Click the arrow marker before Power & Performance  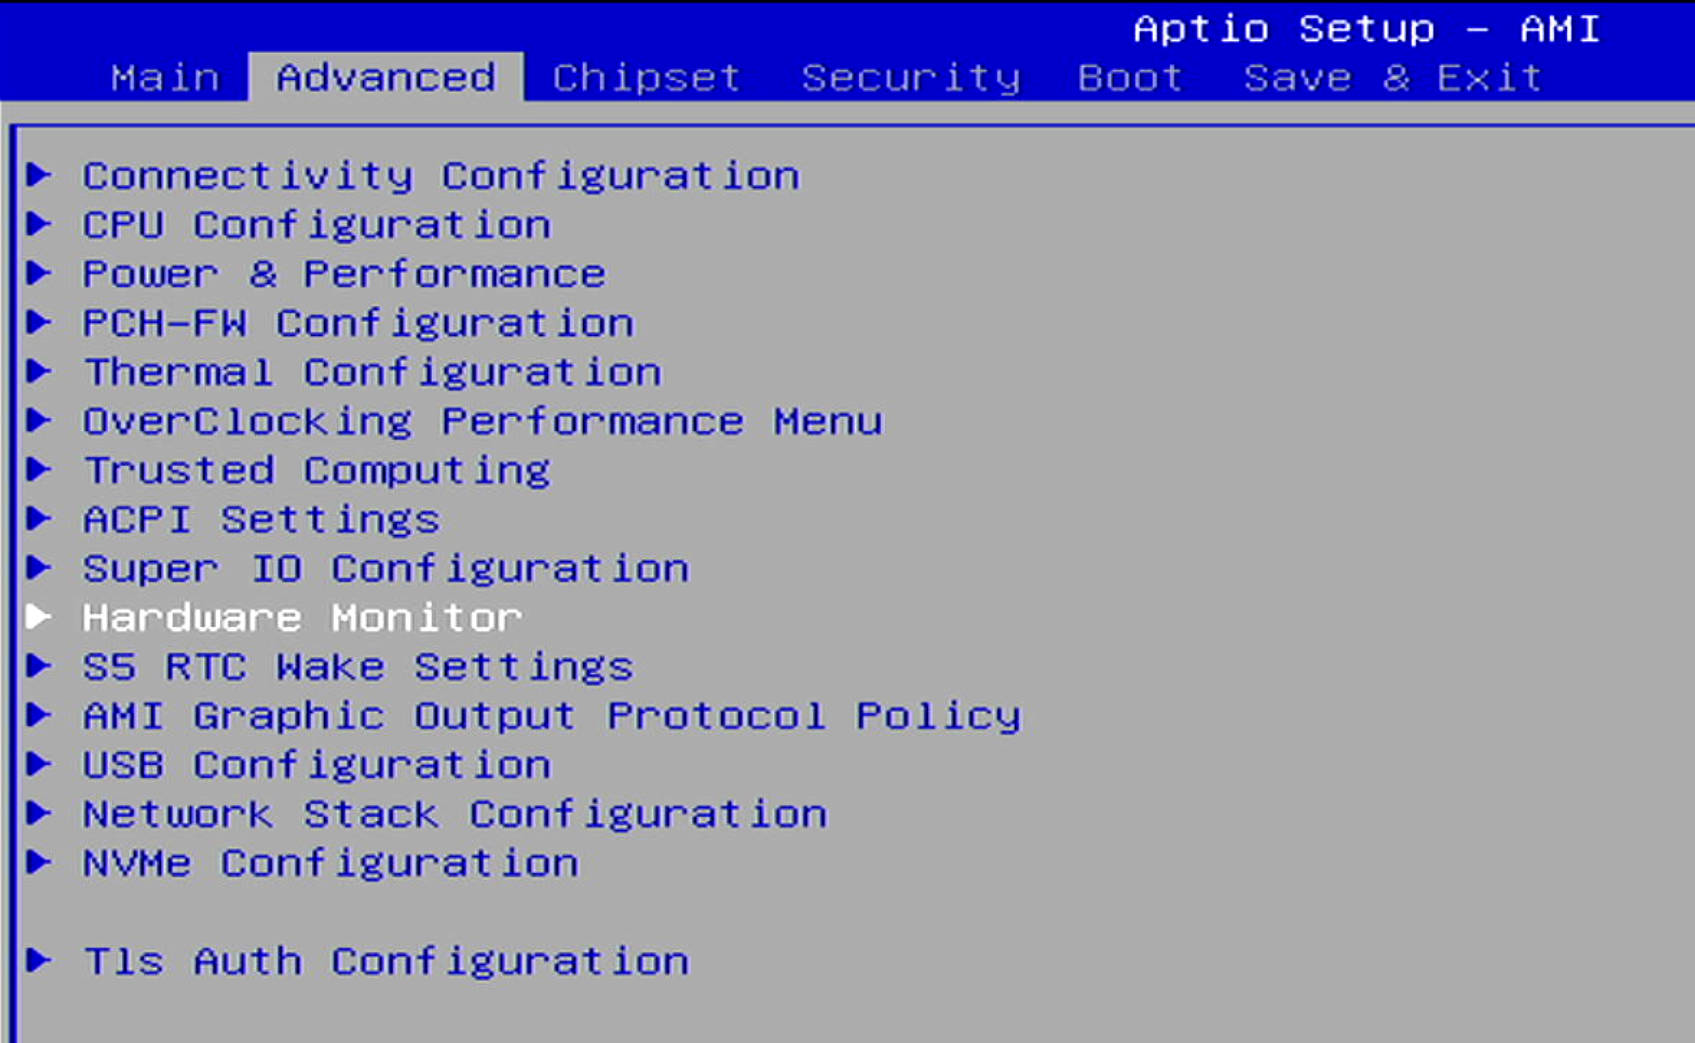39,272
